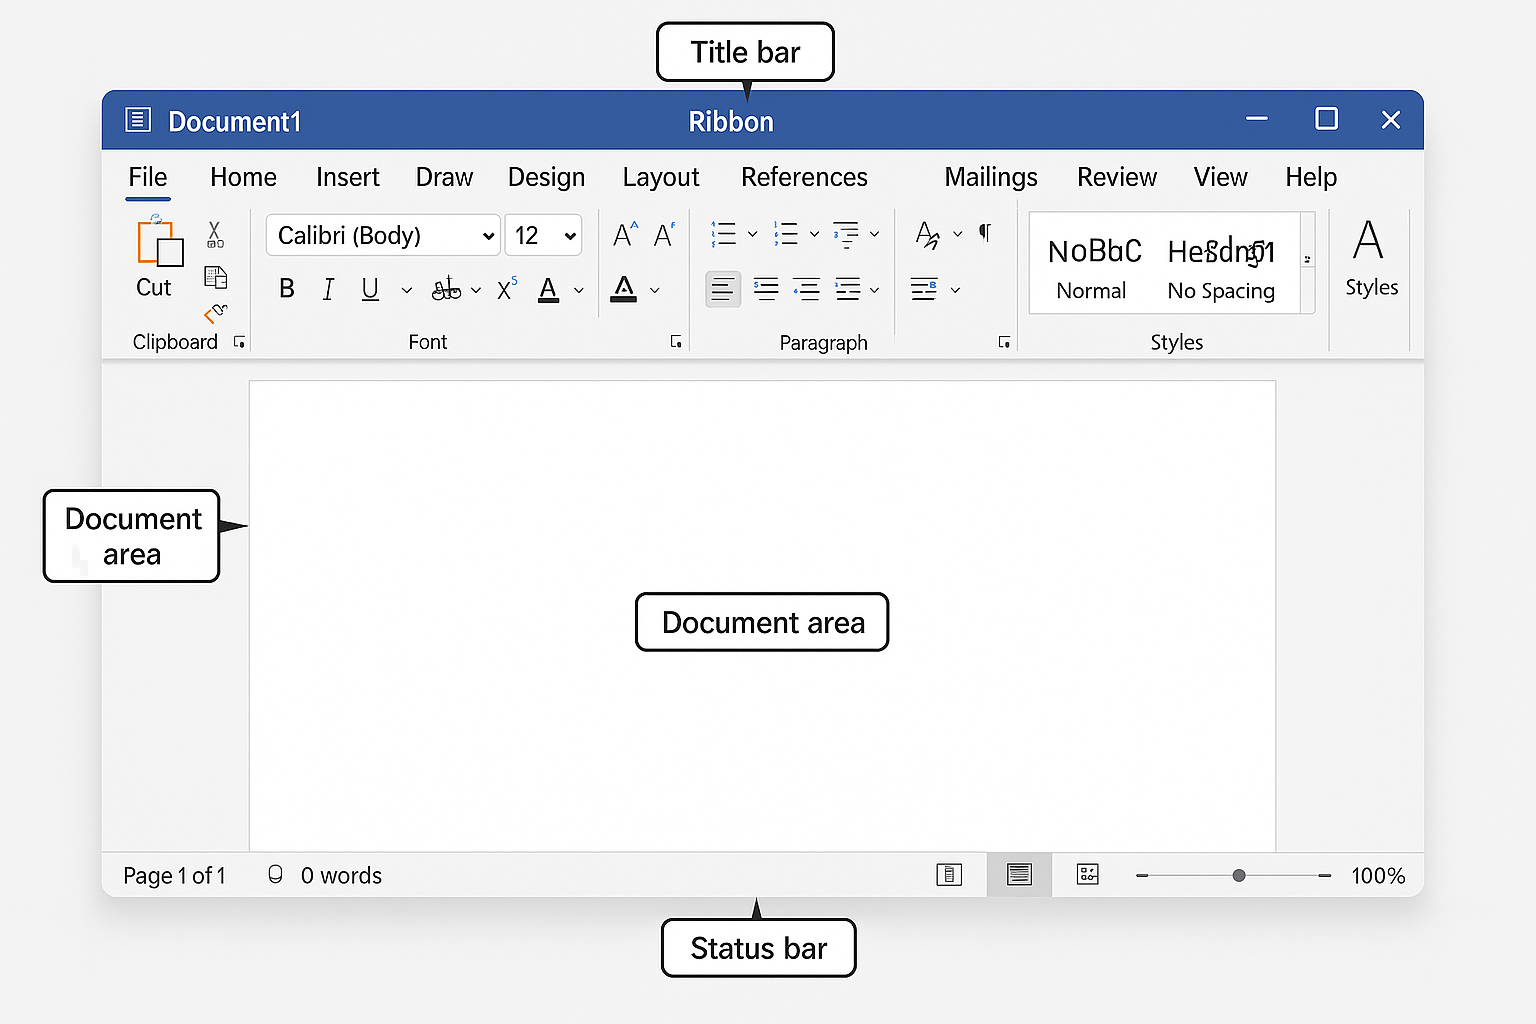Apply the Normal style
1536x1024 pixels.
(1092, 266)
